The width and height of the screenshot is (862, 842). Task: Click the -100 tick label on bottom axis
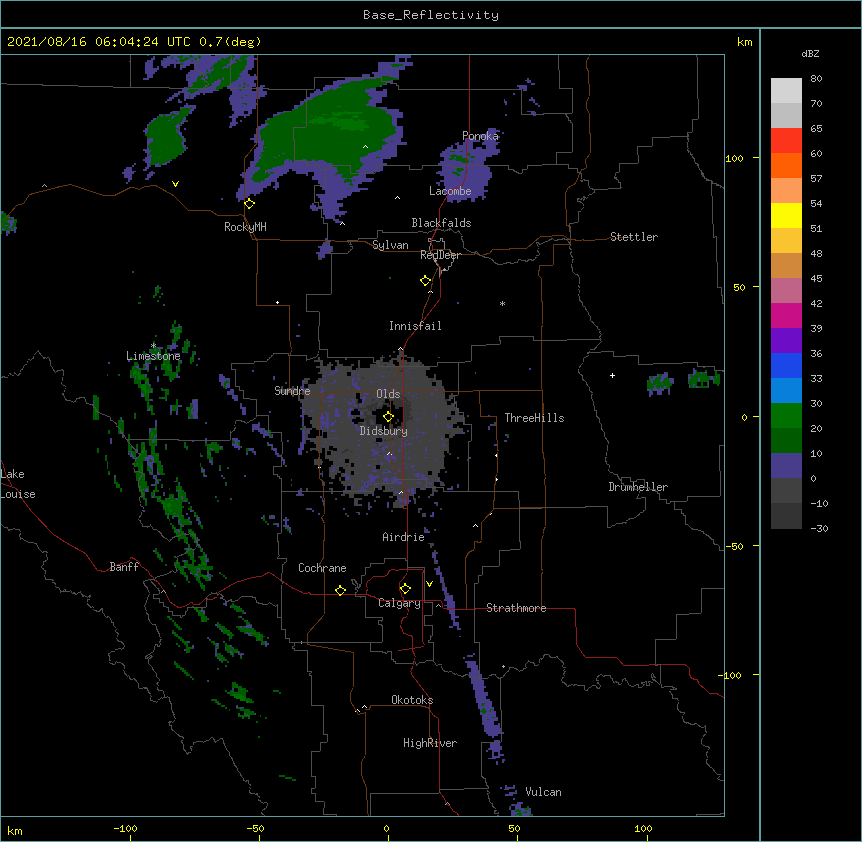coord(125,828)
